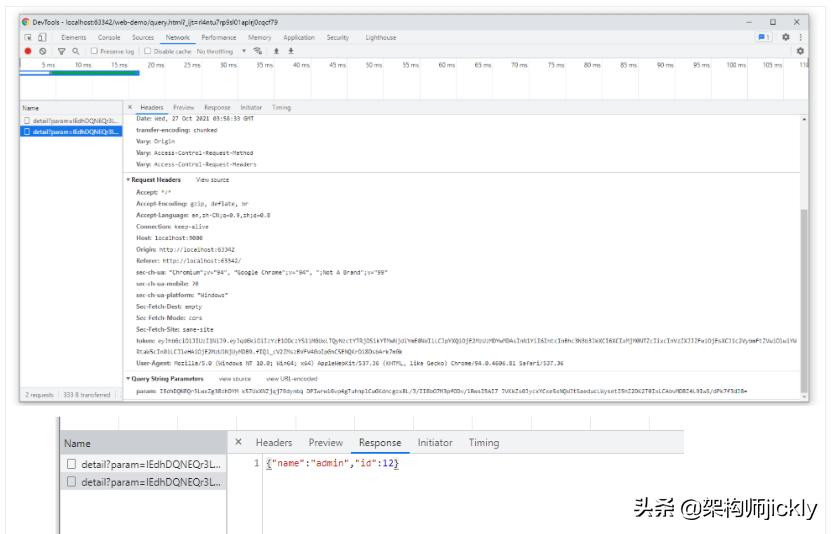
Task: Select Headers tab in upper details pane
Action: [x=152, y=107]
